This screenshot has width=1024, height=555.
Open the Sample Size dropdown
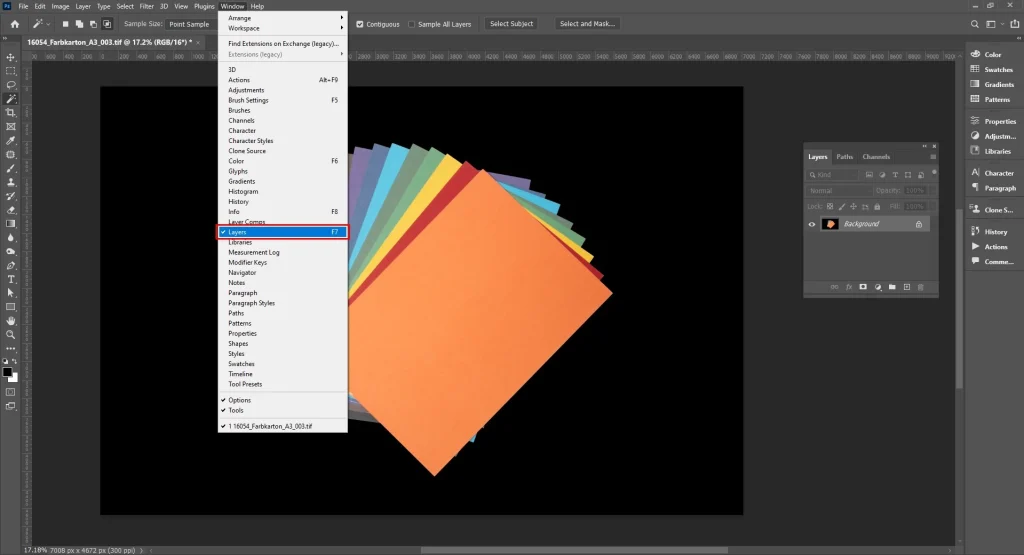pos(190,24)
